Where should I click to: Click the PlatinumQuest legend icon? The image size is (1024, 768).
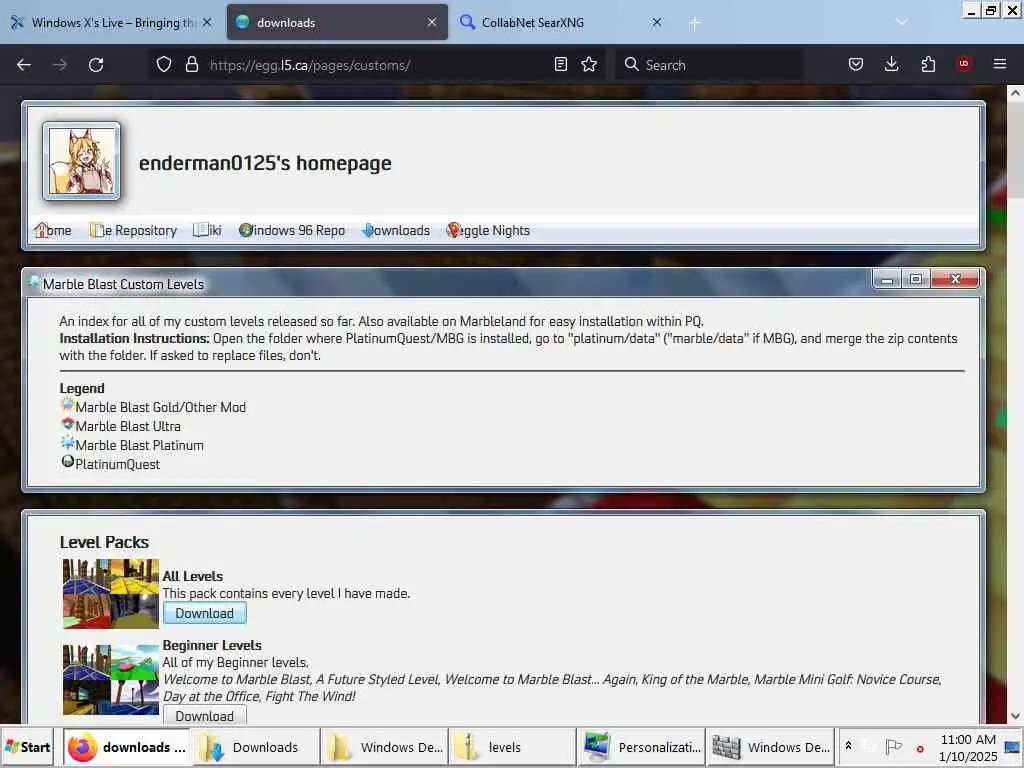(x=67, y=462)
